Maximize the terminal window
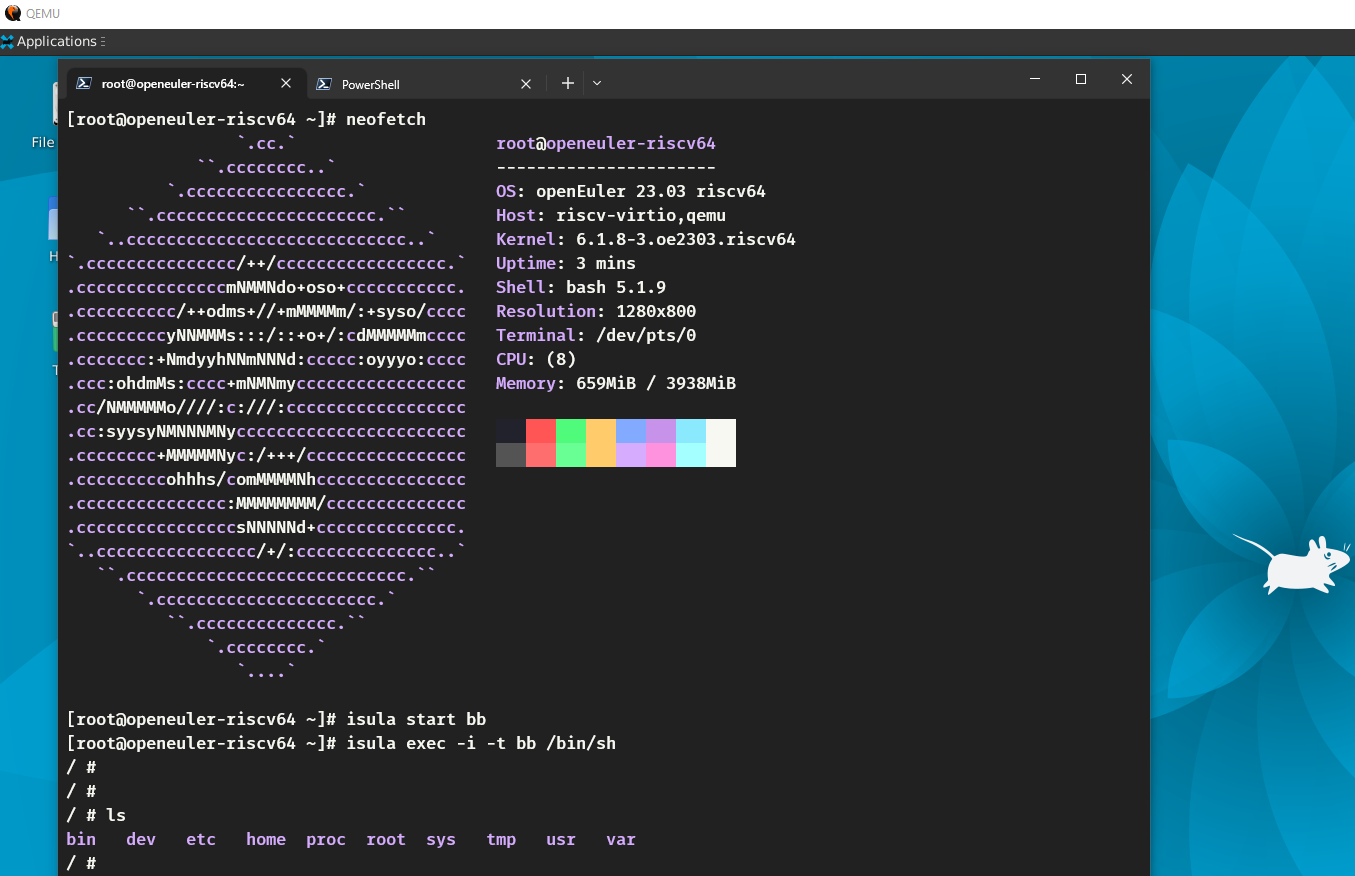The image size is (1355, 876). pos(1080,79)
